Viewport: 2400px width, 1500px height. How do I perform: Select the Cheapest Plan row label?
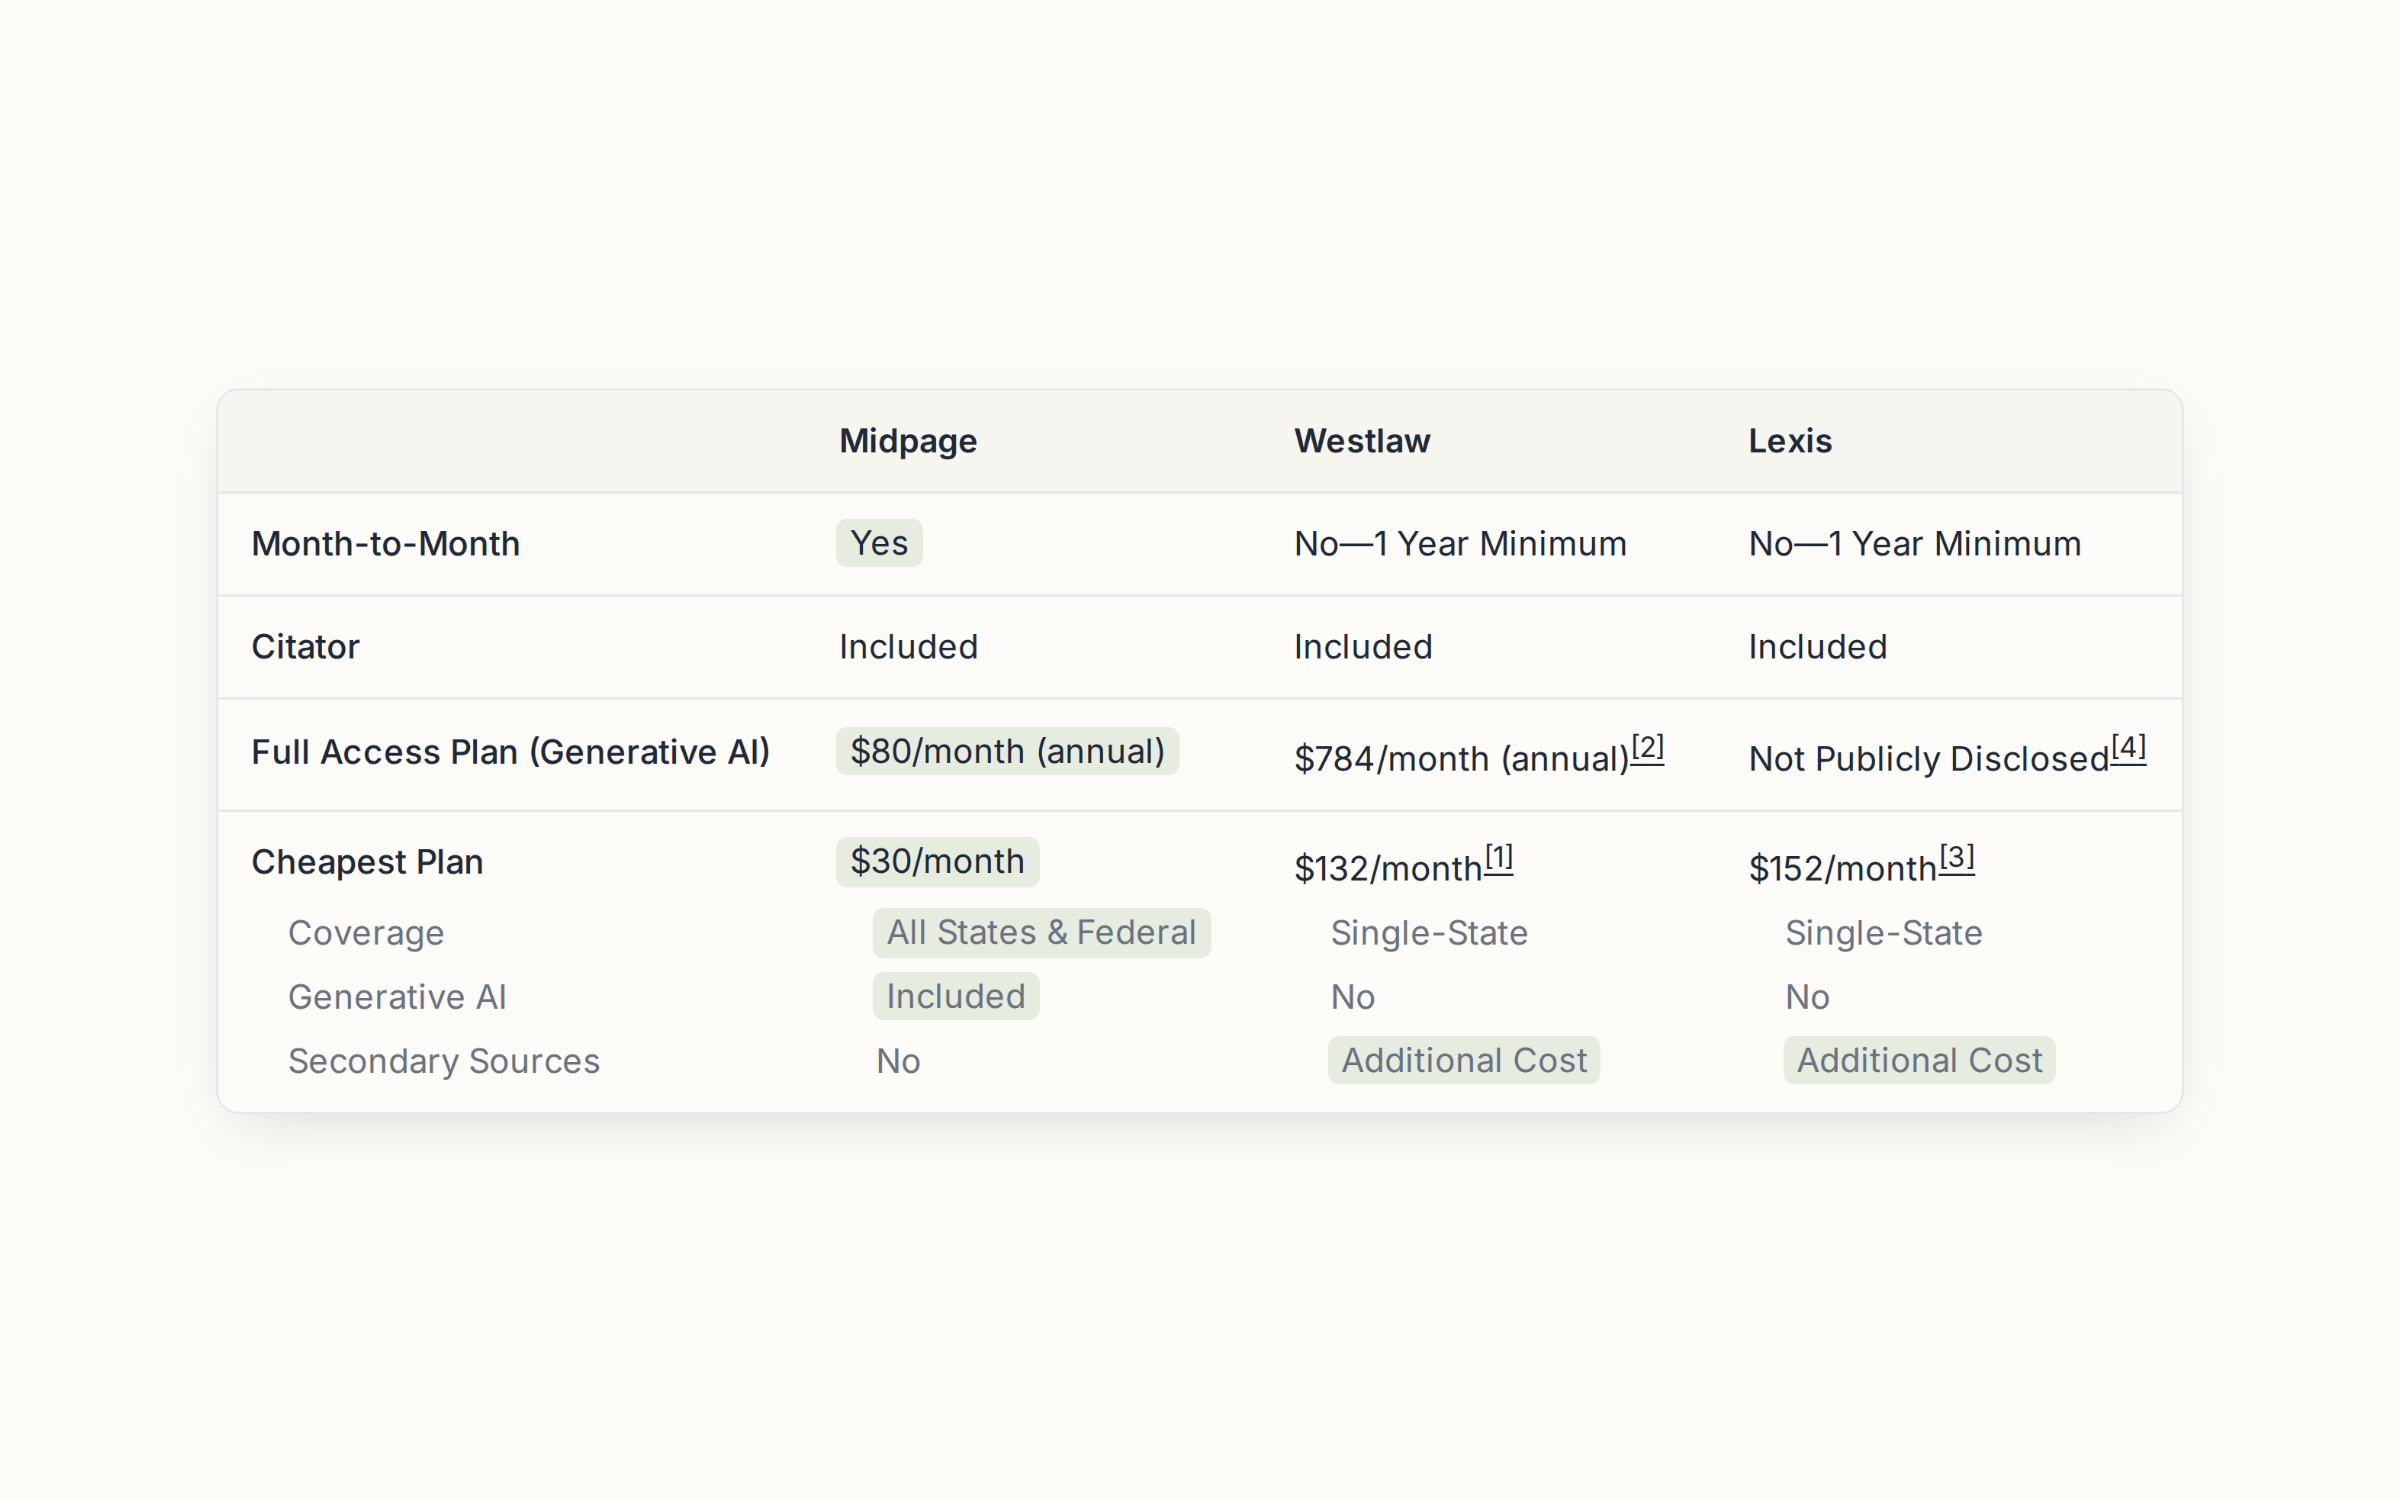point(367,862)
